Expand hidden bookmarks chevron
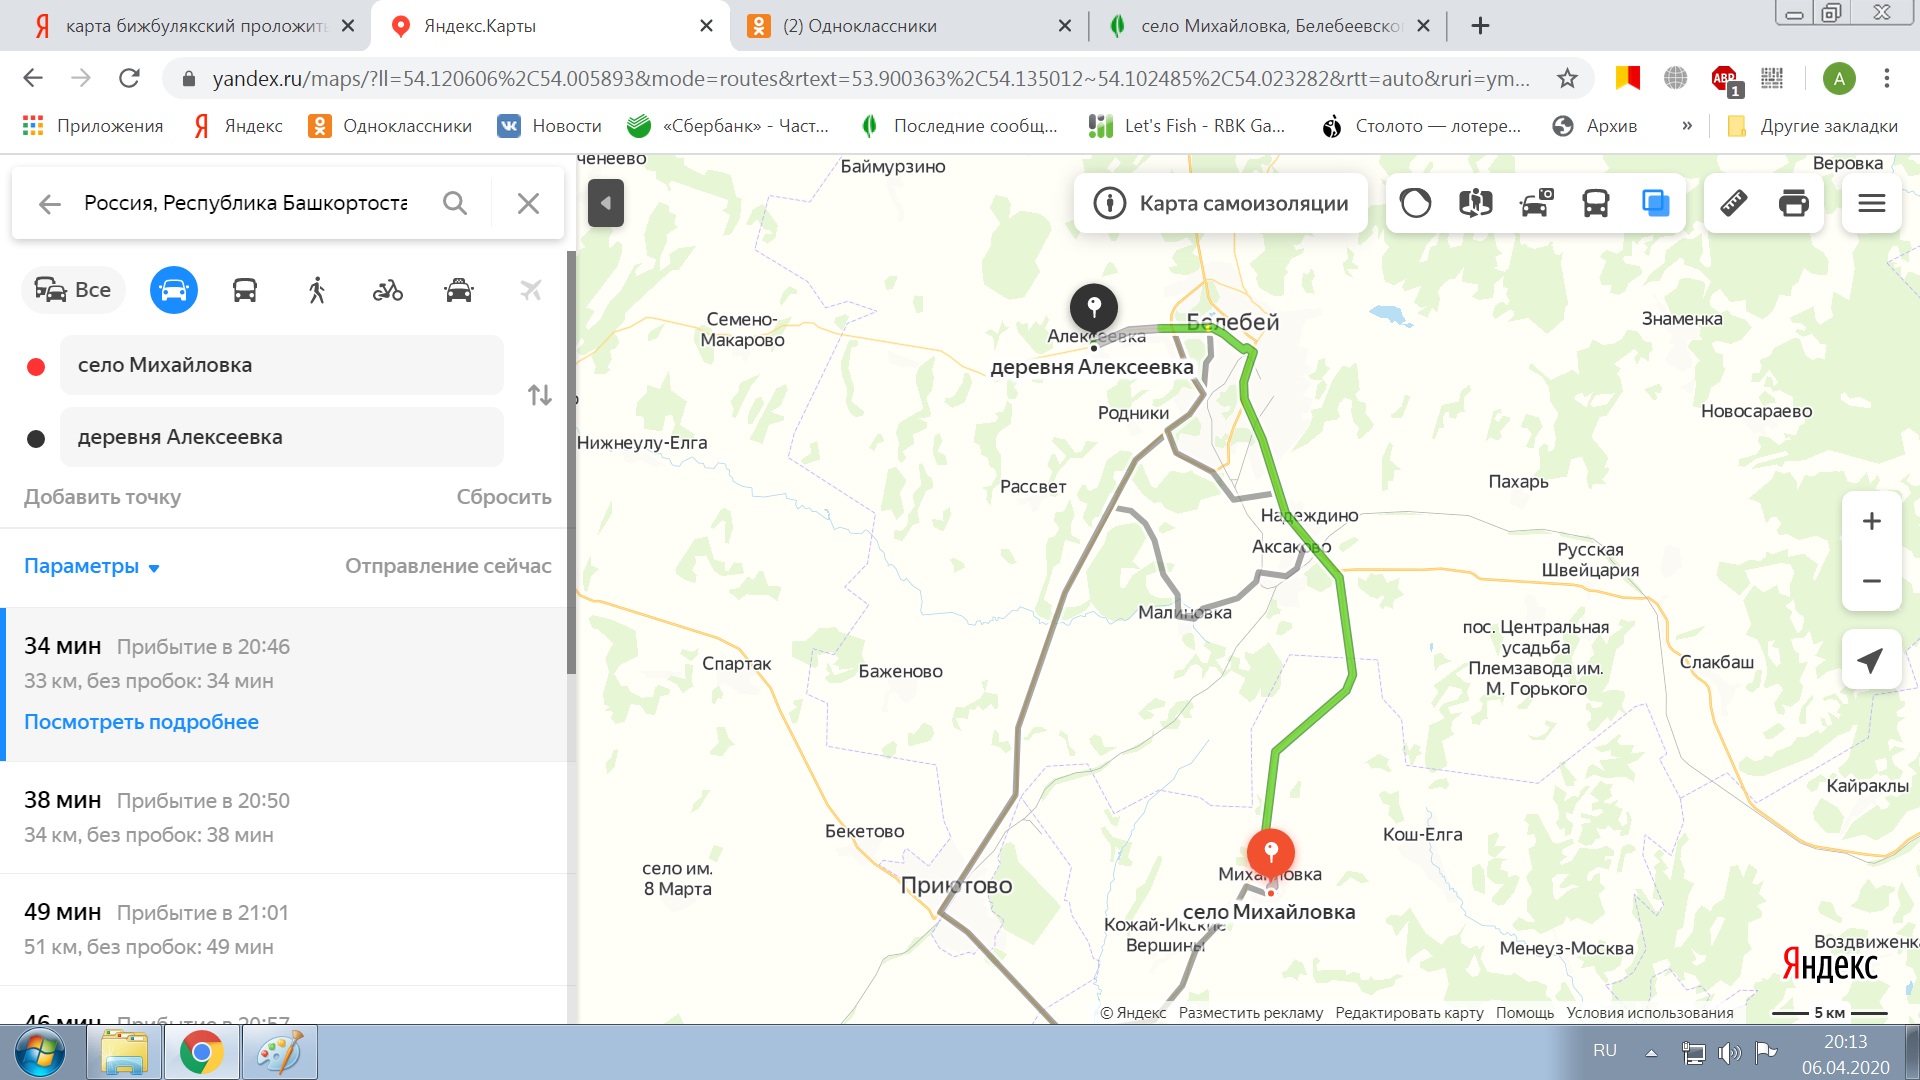The image size is (1920, 1080). tap(1687, 126)
